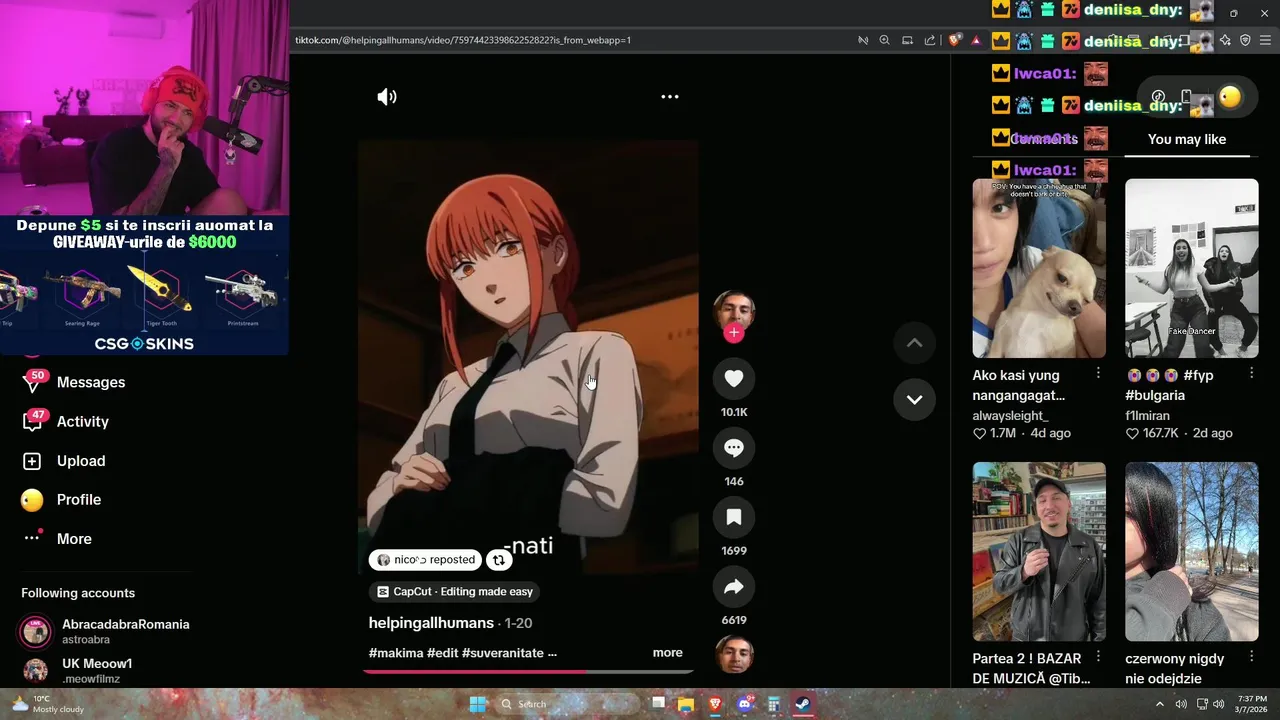This screenshot has width=1280, height=720.
Task: Open the 'nico reposted' label
Action: tap(426, 560)
